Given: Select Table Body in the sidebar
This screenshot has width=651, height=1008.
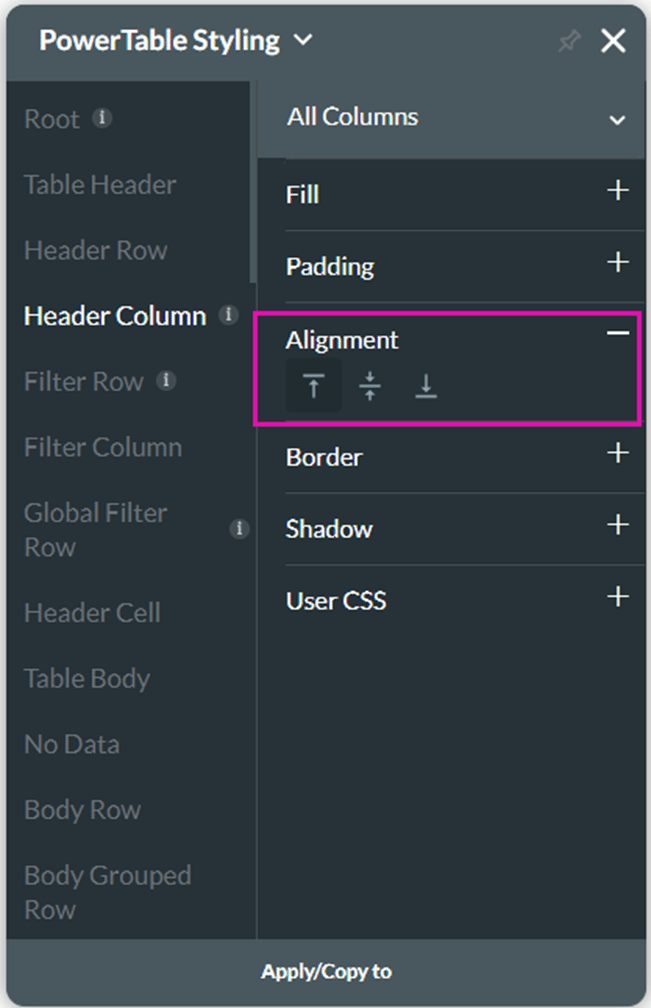Looking at the screenshot, I should 87,678.
